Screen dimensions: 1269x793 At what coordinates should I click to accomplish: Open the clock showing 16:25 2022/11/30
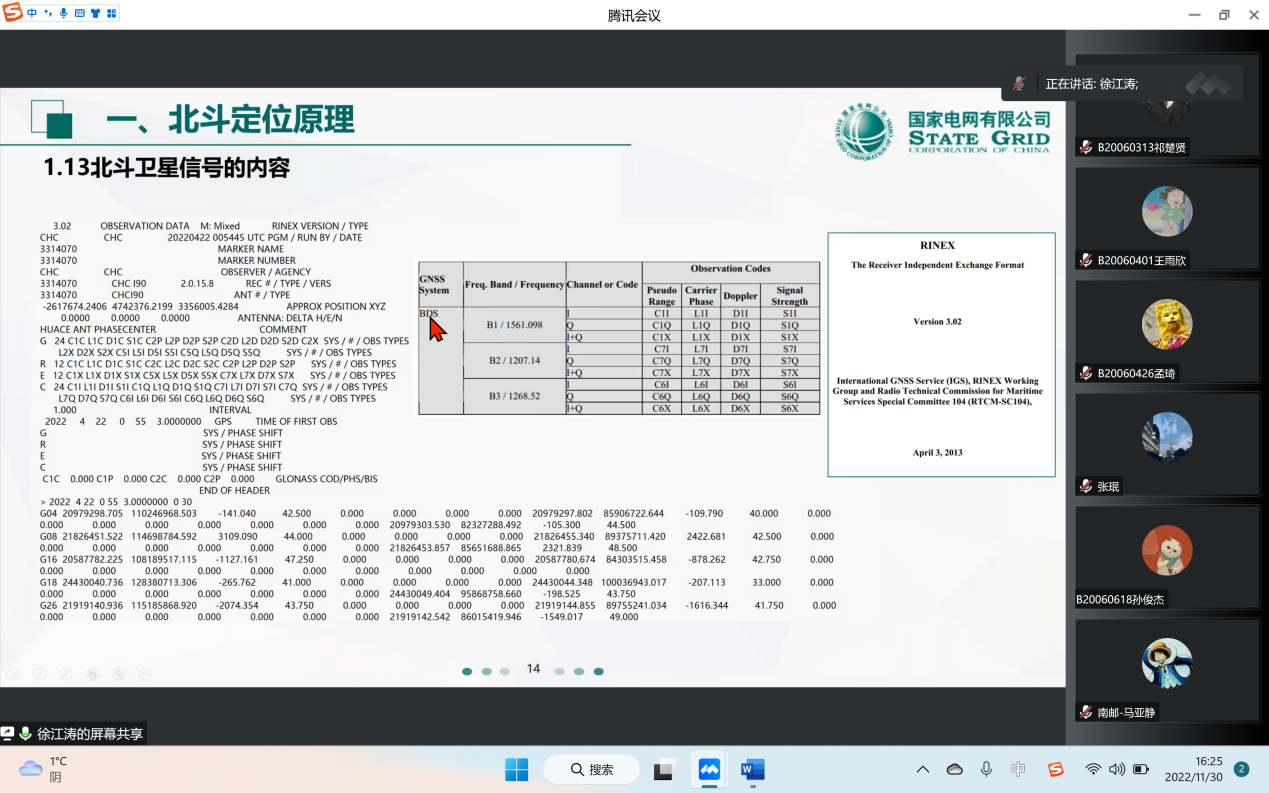click(x=1194, y=769)
